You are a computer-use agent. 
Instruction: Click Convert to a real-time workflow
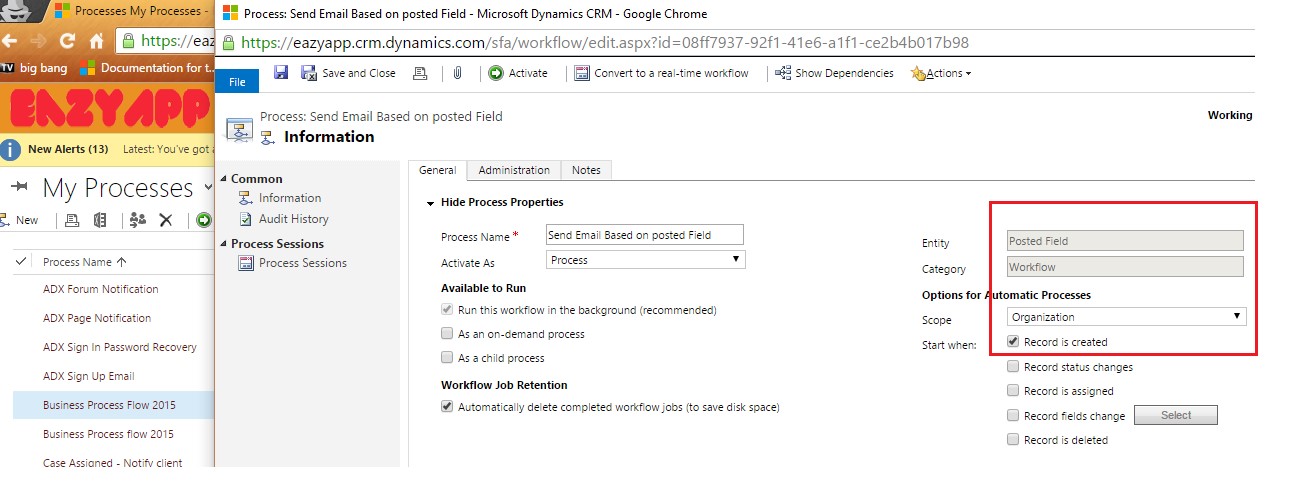(x=661, y=73)
